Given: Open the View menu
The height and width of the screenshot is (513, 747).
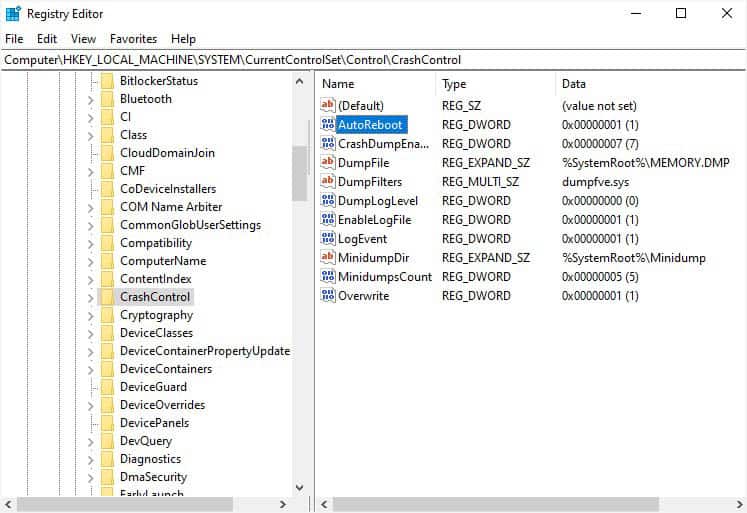Looking at the screenshot, I should coord(83,39).
